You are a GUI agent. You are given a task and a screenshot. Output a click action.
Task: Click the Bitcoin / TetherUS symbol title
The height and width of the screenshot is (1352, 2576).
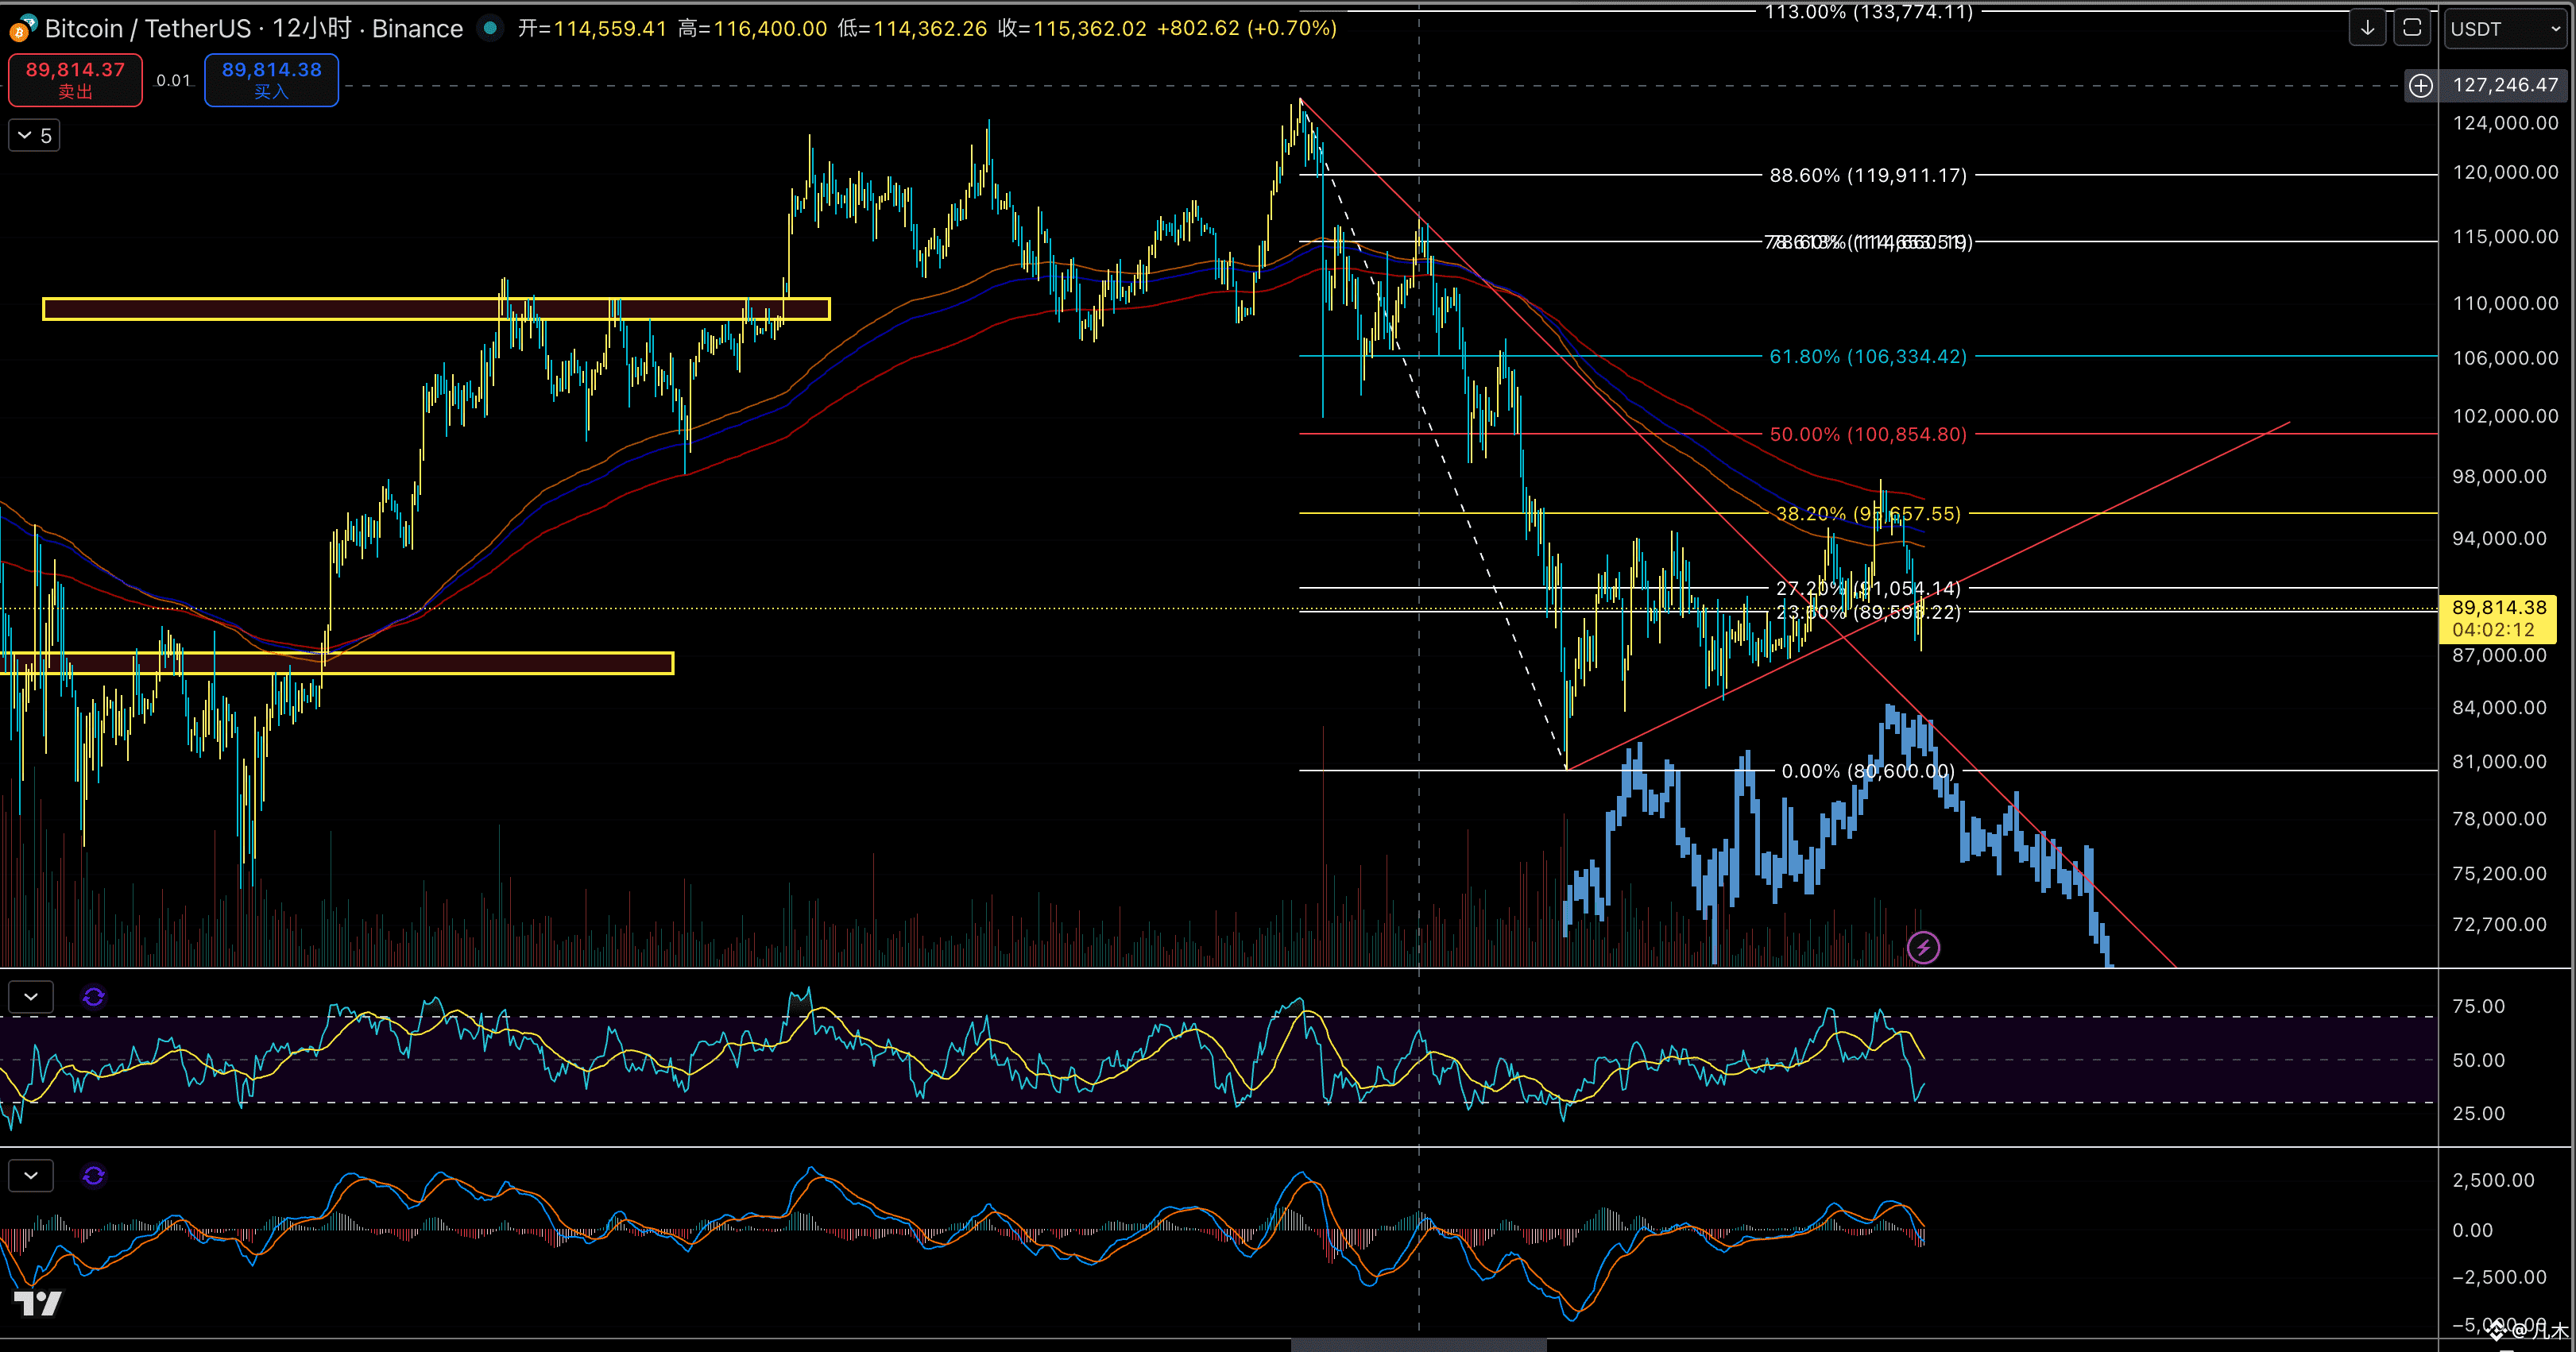[x=148, y=28]
